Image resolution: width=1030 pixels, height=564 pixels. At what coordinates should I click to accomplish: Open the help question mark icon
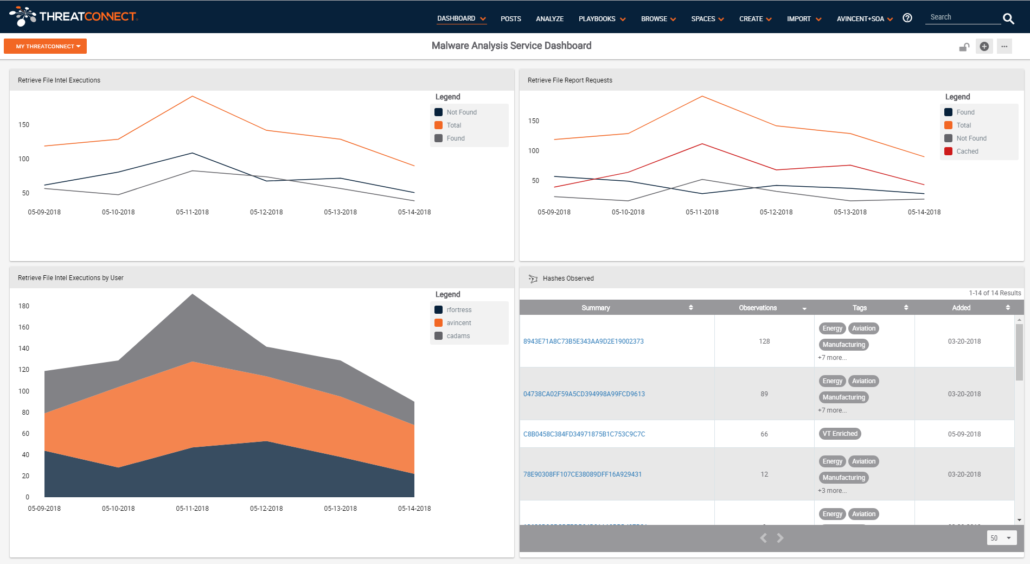click(907, 18)
